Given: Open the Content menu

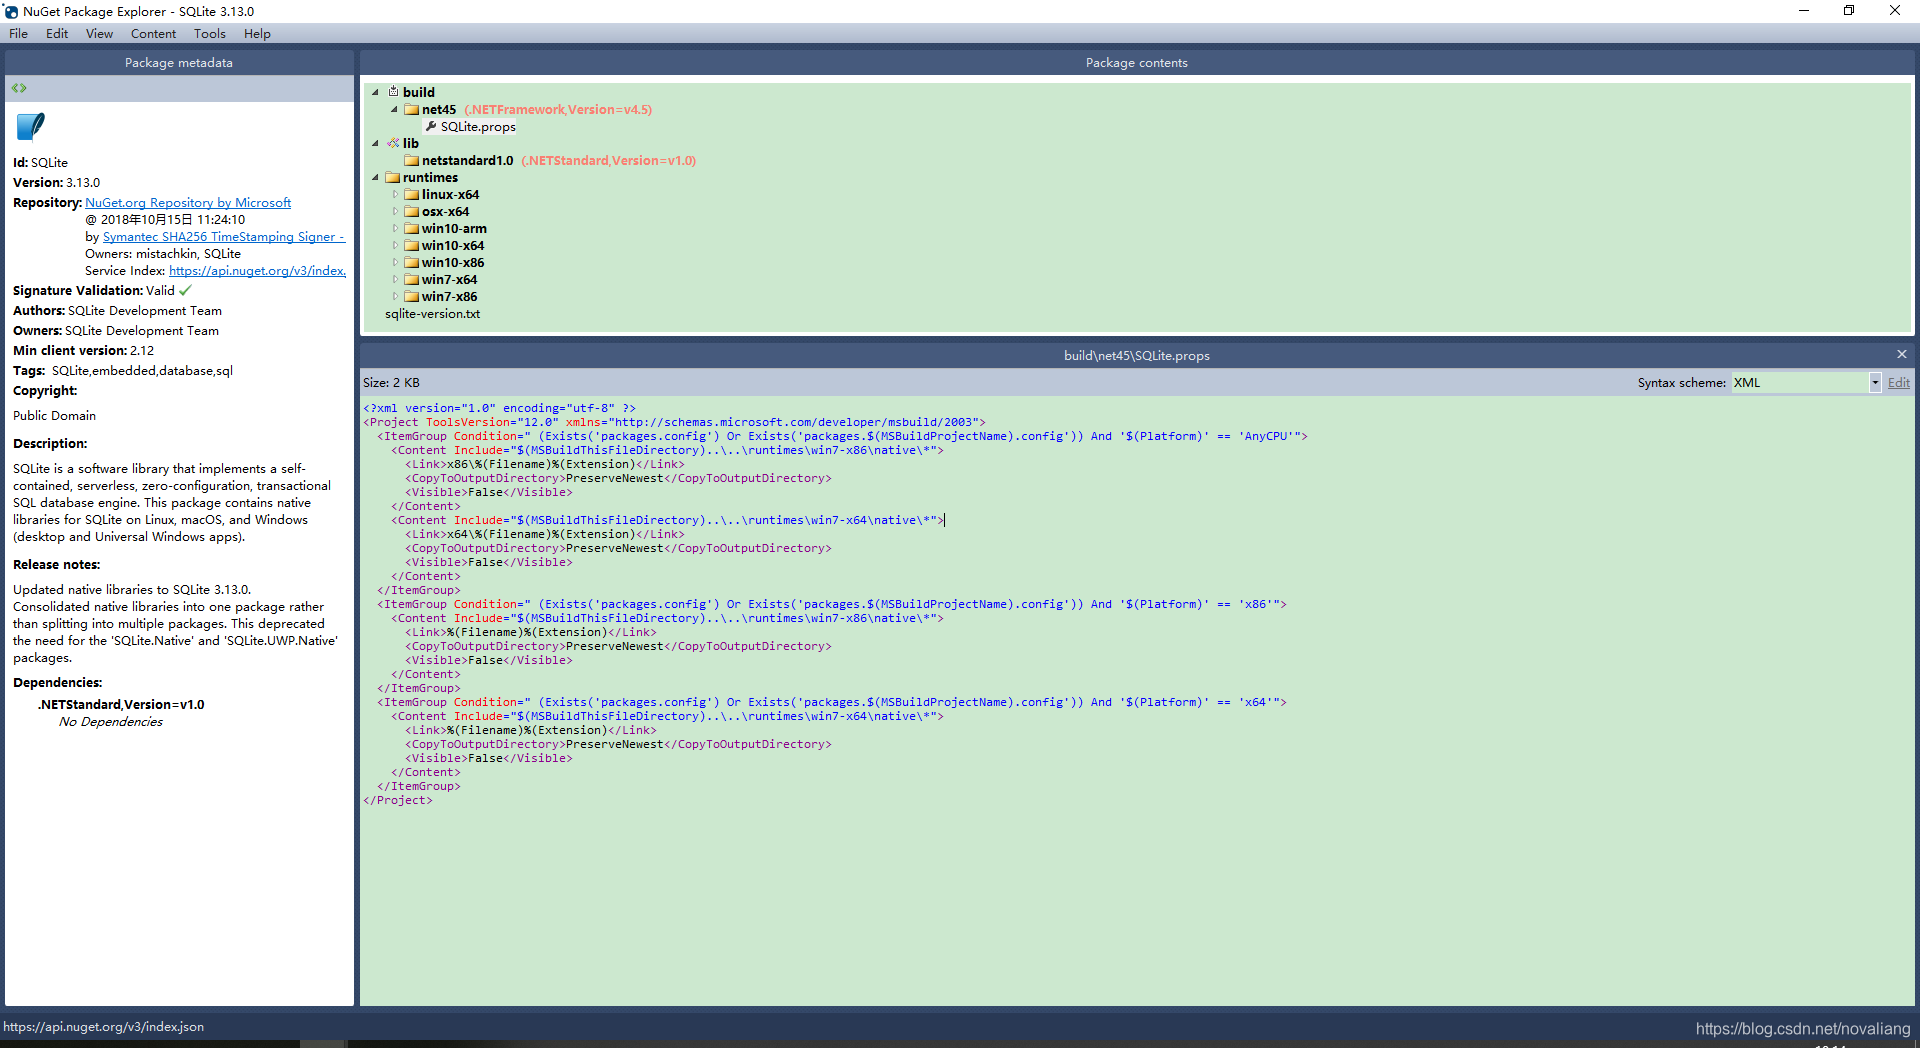Looking at the screenshot, I should (153, 33).
